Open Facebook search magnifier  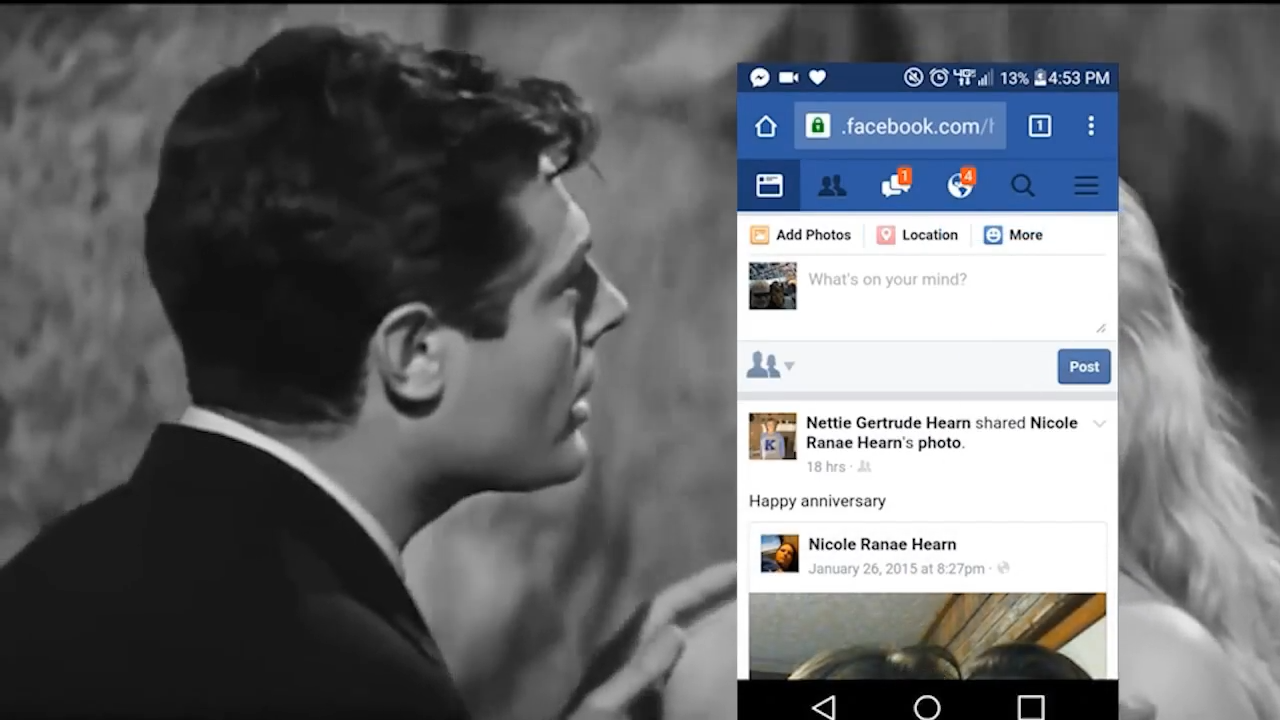1022,186
